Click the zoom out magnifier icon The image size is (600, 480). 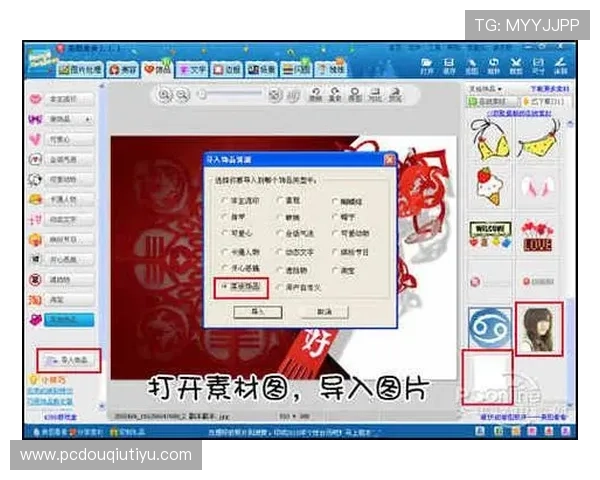183,95
